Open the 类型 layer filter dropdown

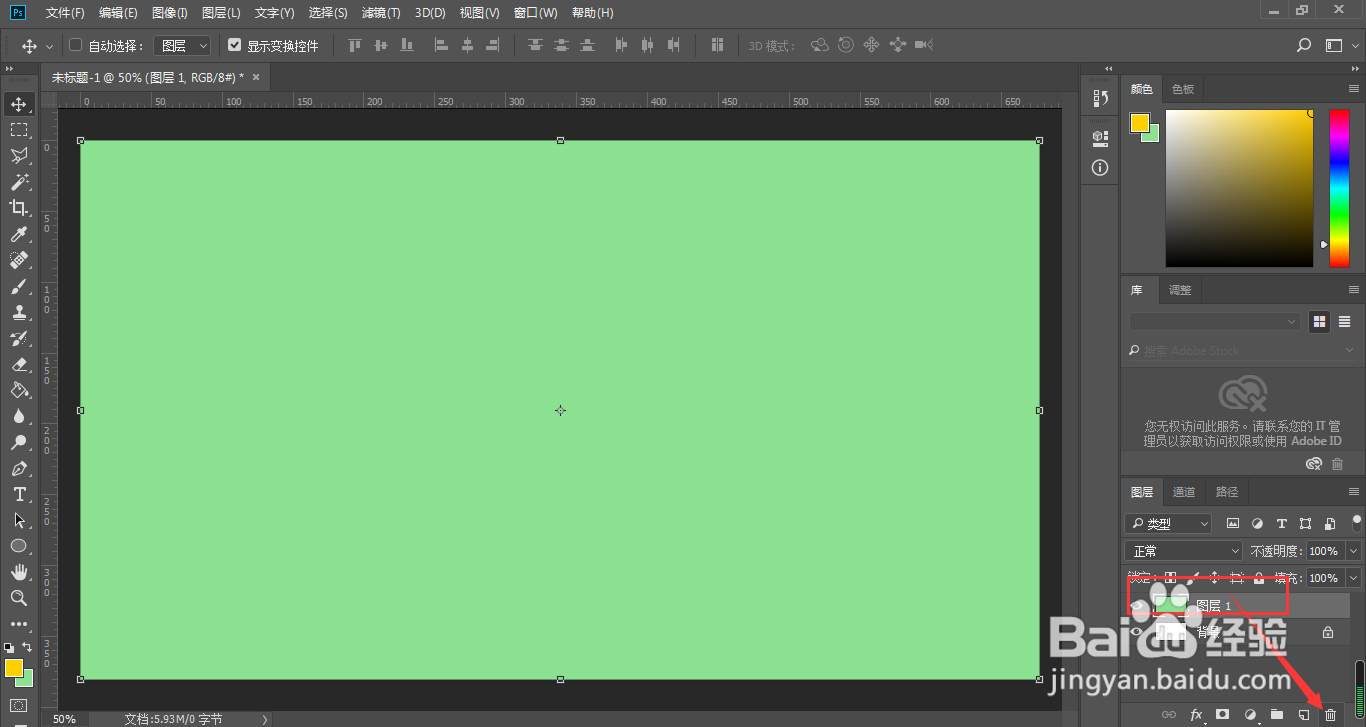click(1168, 523)
